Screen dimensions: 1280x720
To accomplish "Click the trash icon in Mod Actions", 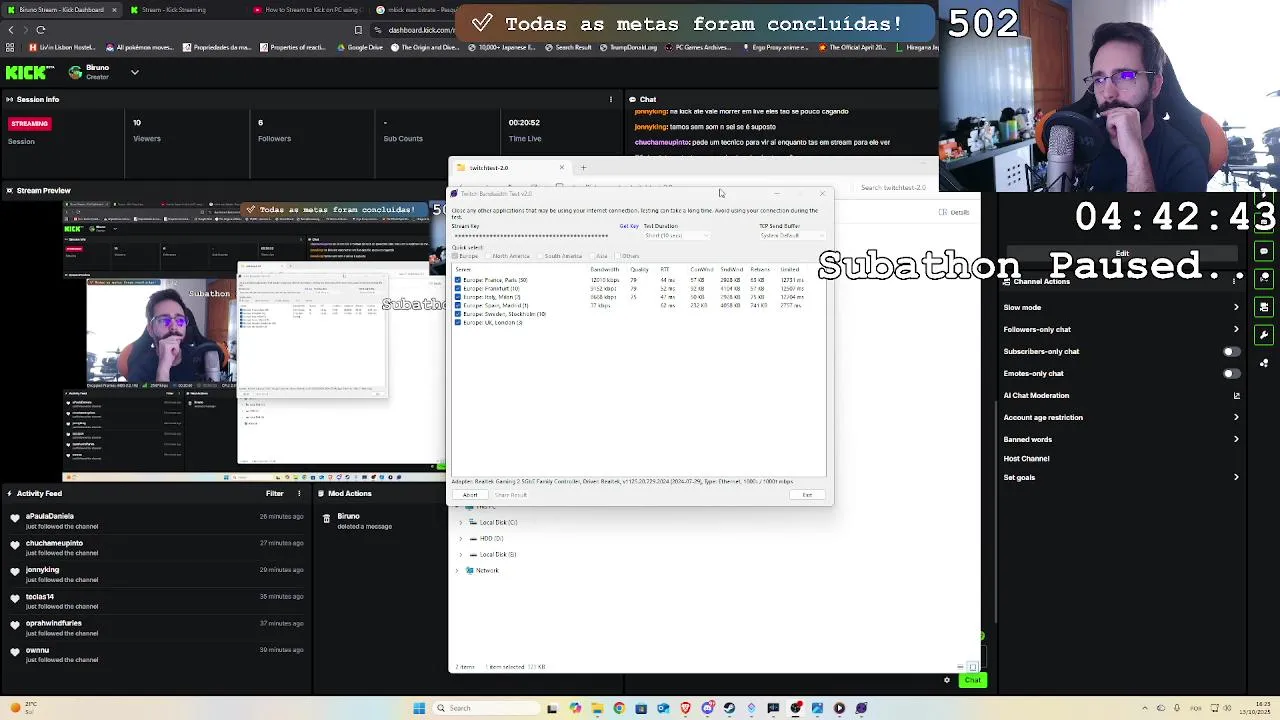I will (x=326, y=519).
